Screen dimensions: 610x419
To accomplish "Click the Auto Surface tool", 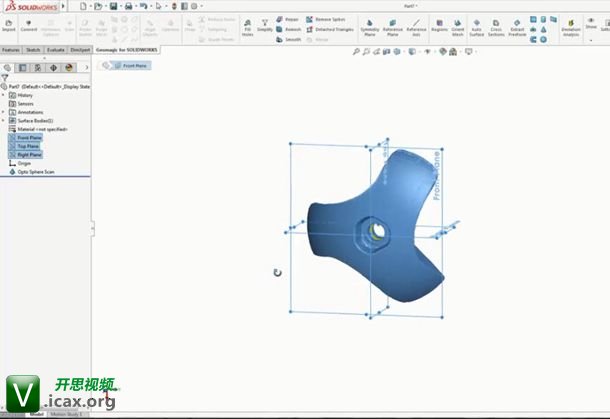I will click(477, 28).
